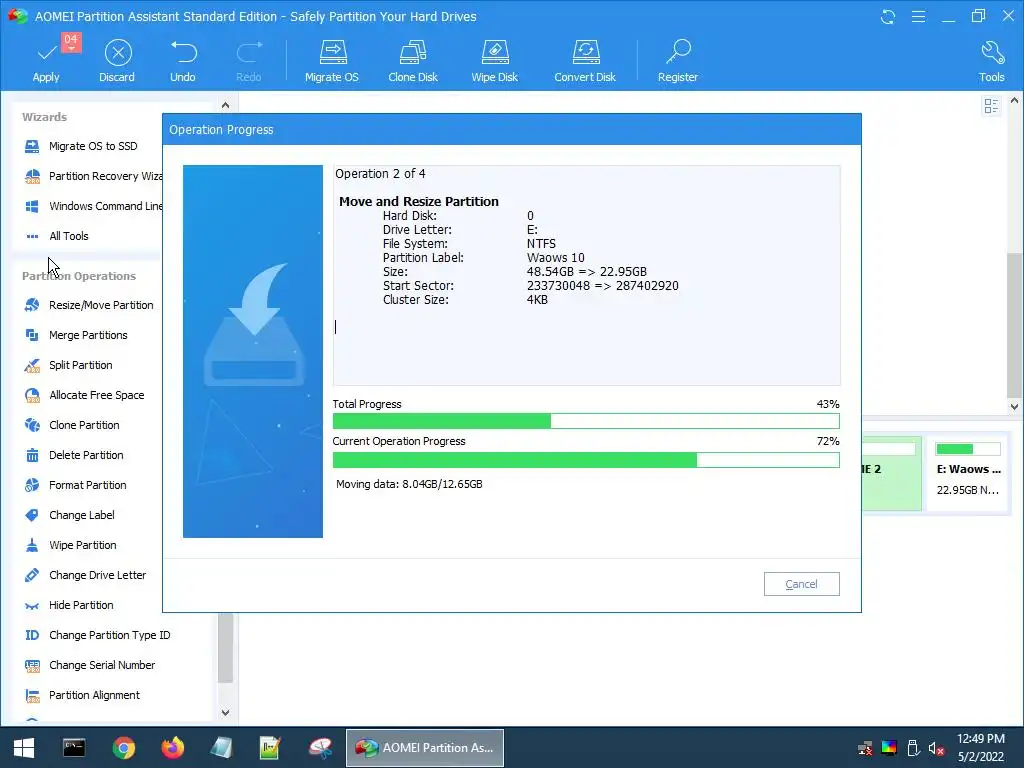The height and width of the screenshot is (768, 1024).
Task: Open the Clone Disk tool
Action: [x=413, y=61]
